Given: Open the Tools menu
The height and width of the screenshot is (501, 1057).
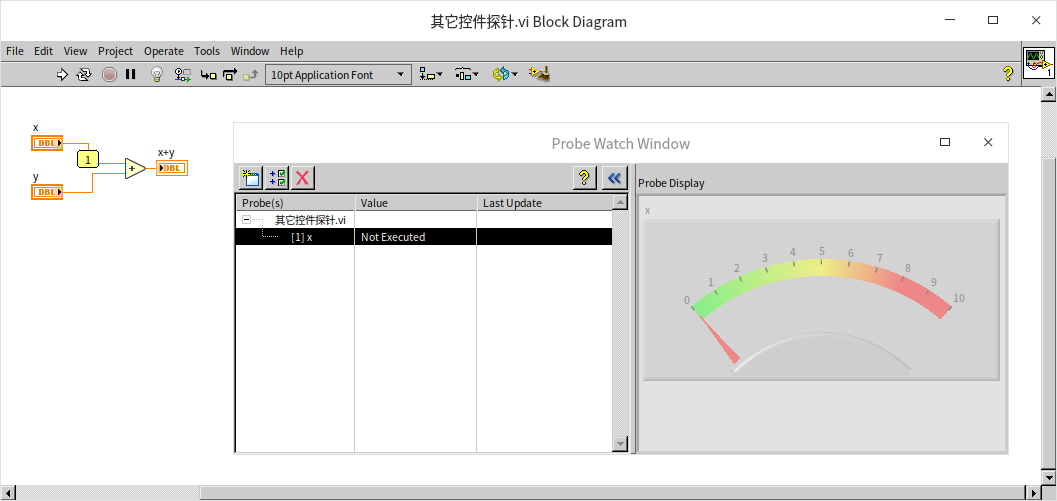Looking at the screenshot, I should point(207,51).
